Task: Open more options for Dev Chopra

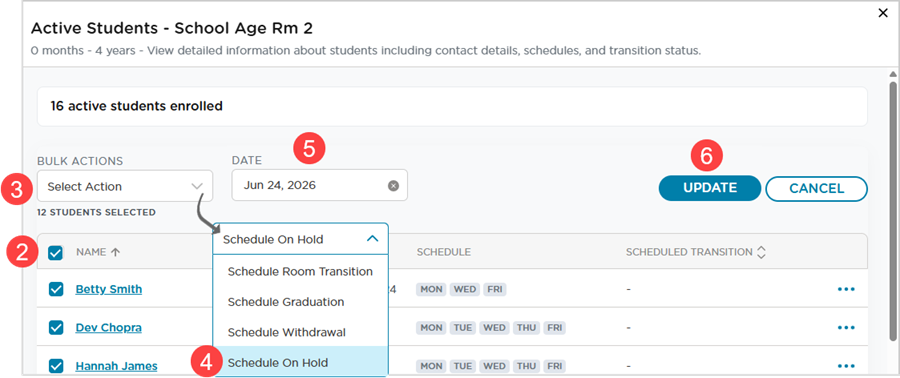Action: coord(846,328)
